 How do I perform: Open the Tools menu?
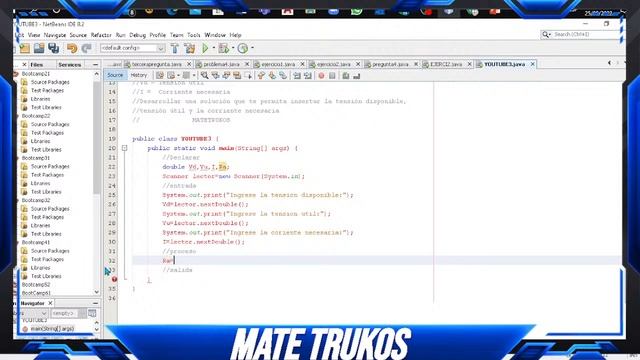[x=194, y=35]
